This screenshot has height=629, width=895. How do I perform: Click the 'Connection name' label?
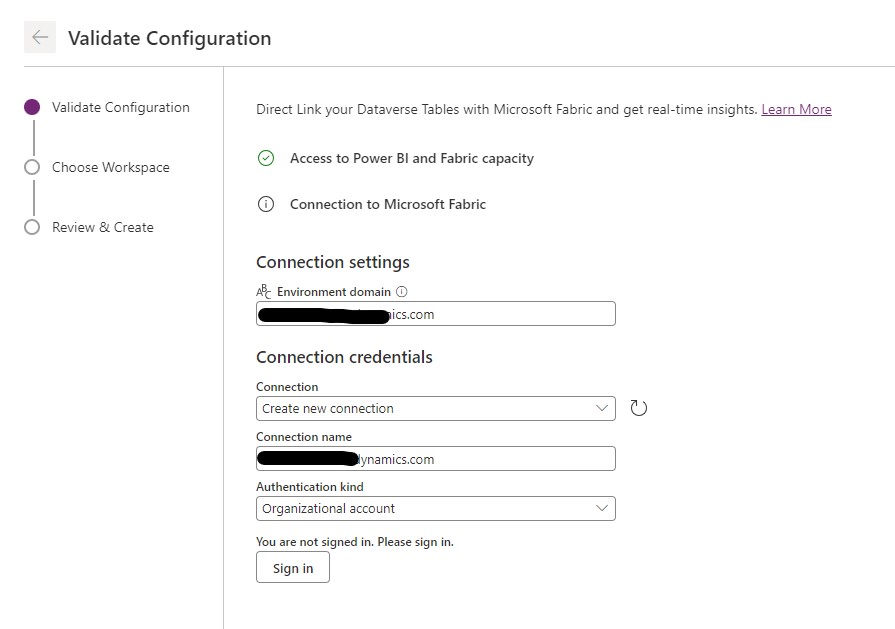point(304,437)
